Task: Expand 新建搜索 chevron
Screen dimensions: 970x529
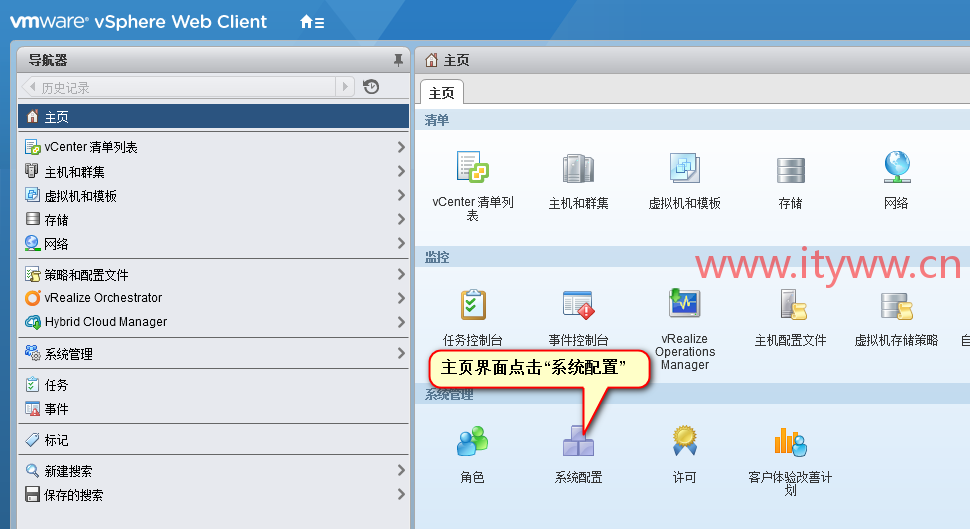Action: [401, 470]
